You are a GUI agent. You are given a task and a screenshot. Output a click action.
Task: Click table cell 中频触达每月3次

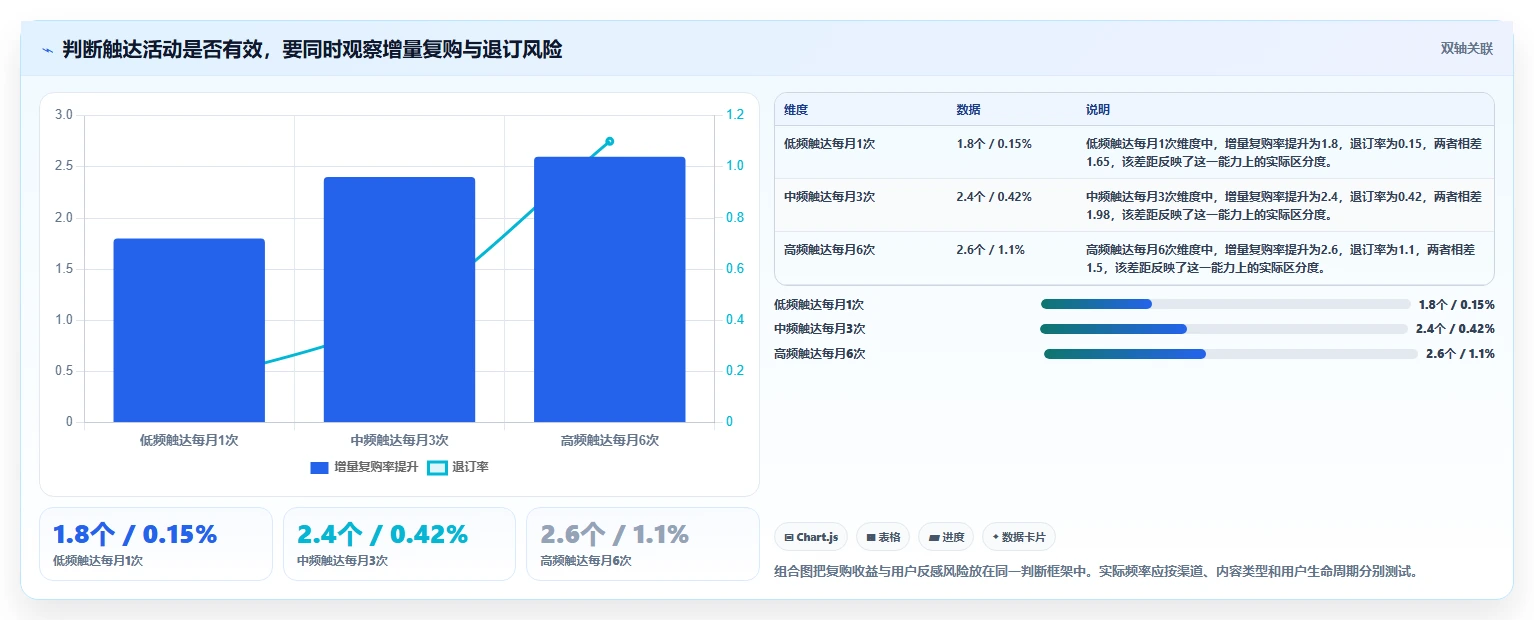(x=830, y=197)
